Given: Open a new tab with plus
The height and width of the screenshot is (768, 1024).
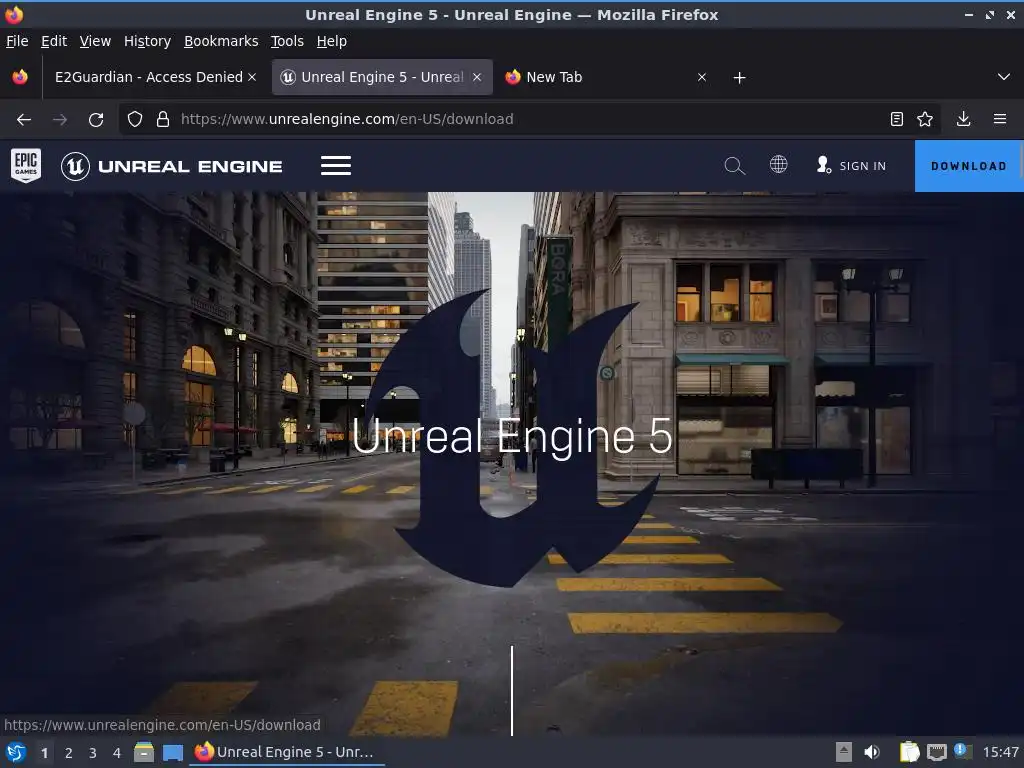Looking at the screenshot, I should pyautogui.click(x=739, y=78).
